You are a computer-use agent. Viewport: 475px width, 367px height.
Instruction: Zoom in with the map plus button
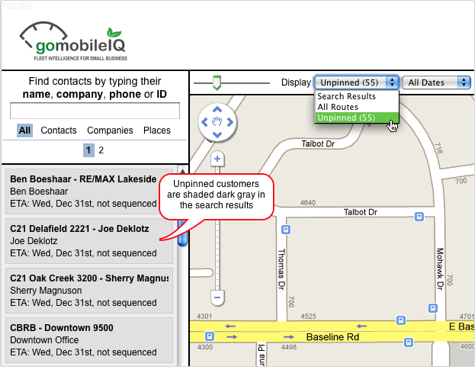point(217,159)
